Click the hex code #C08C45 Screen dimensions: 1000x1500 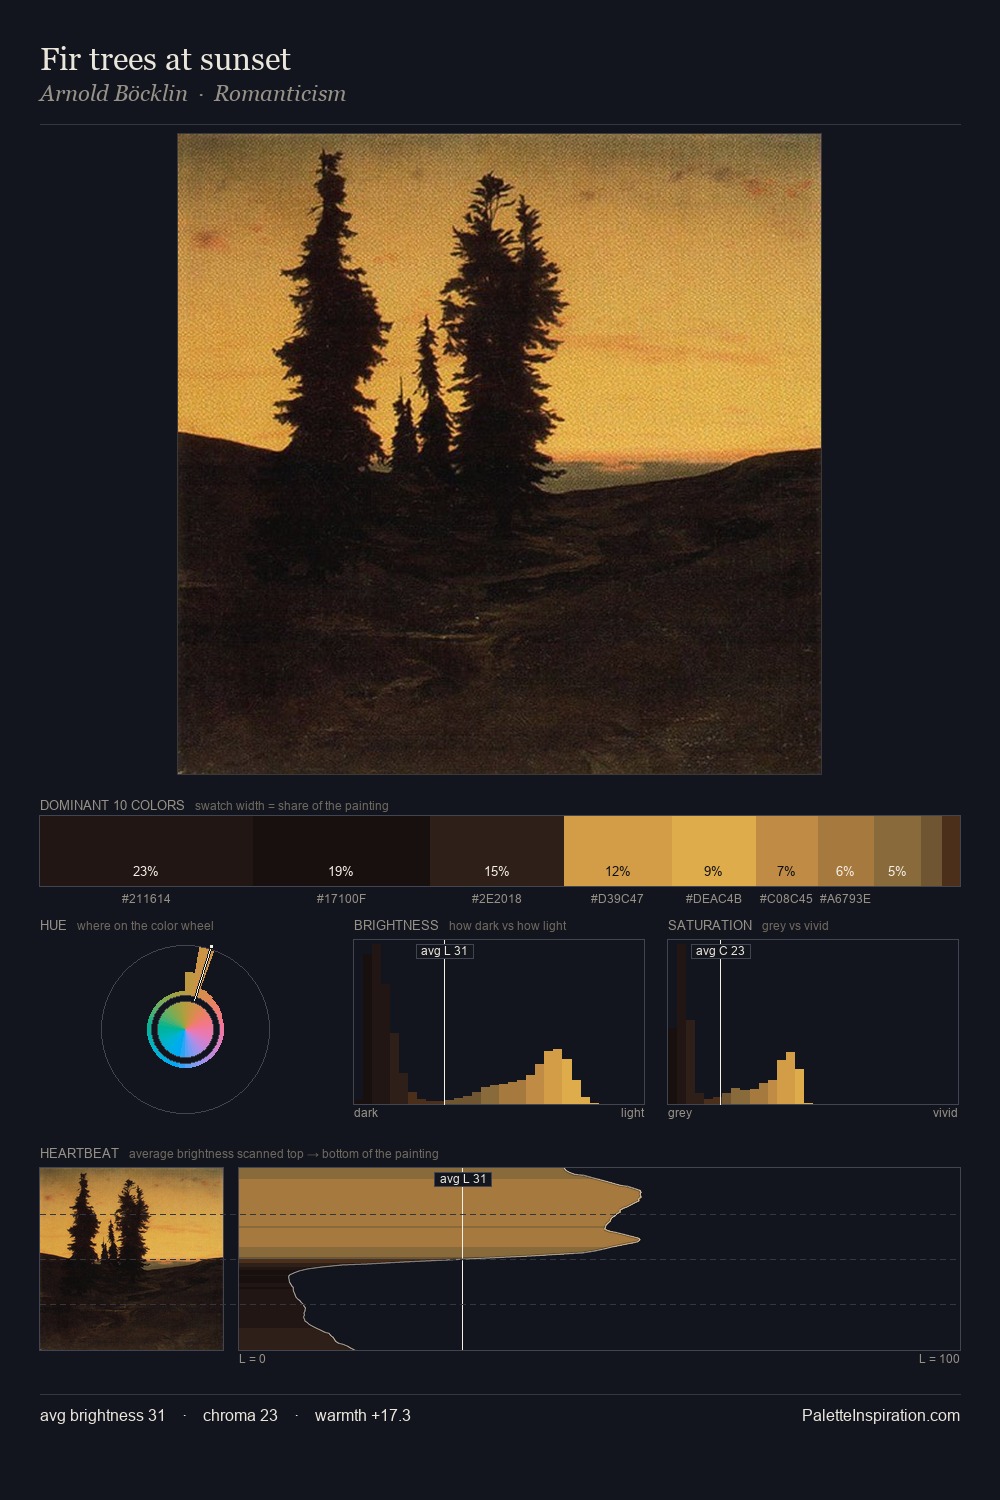pyautogui.click(x=786, y=899)
